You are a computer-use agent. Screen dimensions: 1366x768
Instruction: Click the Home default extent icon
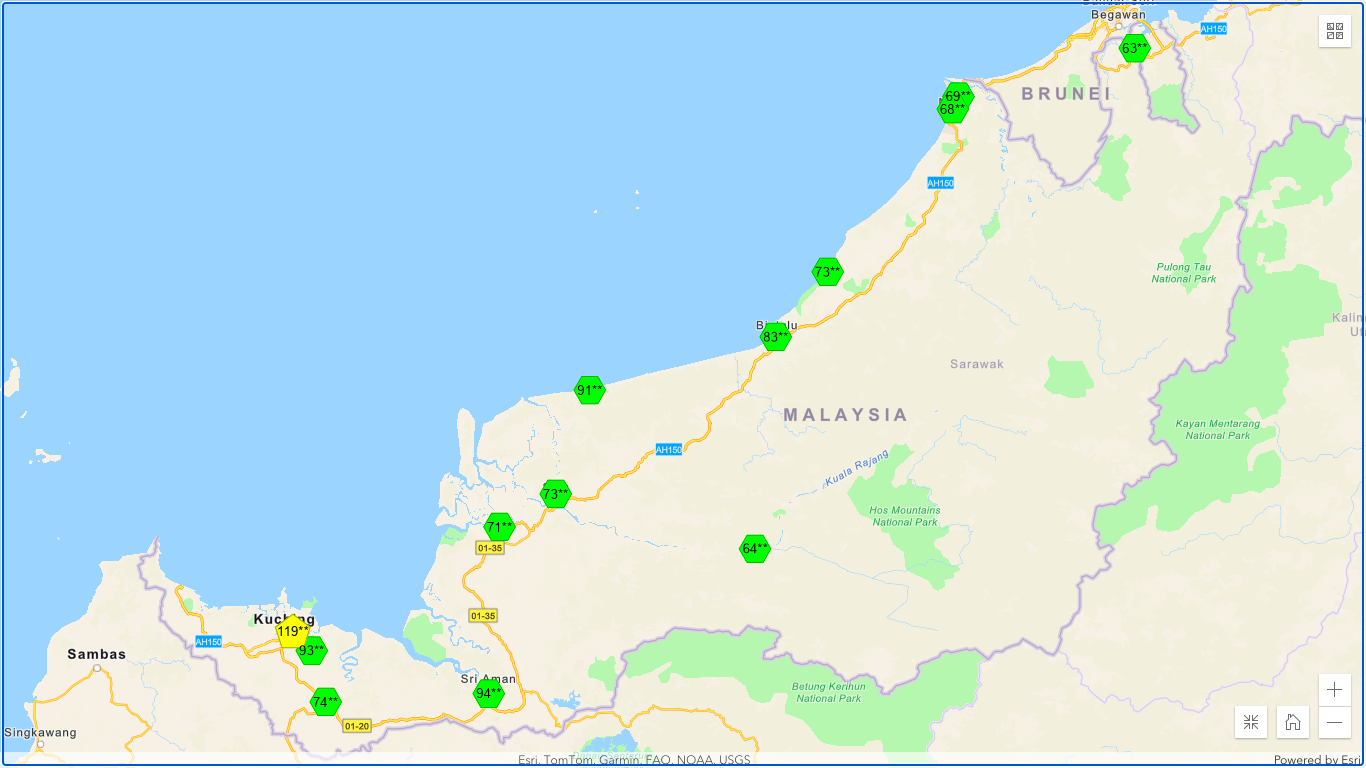tap(1293, 722)
